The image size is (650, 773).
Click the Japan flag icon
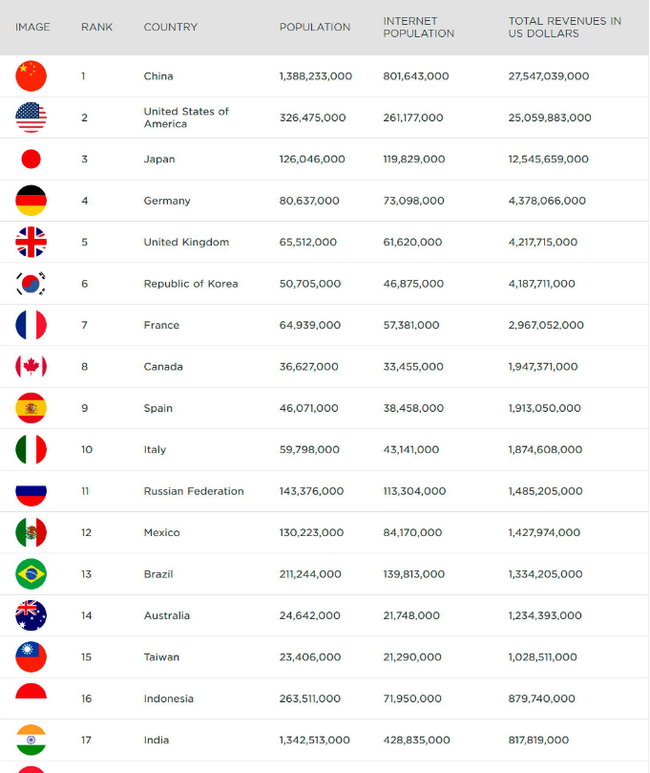tap(31, 159)
